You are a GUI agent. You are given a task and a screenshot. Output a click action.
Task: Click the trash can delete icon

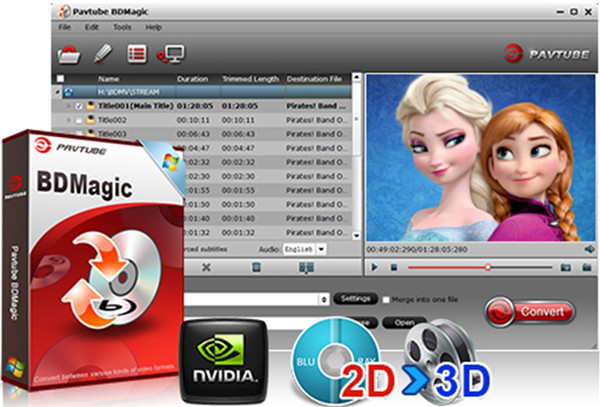pyautogui.click(x=256, y=267)
